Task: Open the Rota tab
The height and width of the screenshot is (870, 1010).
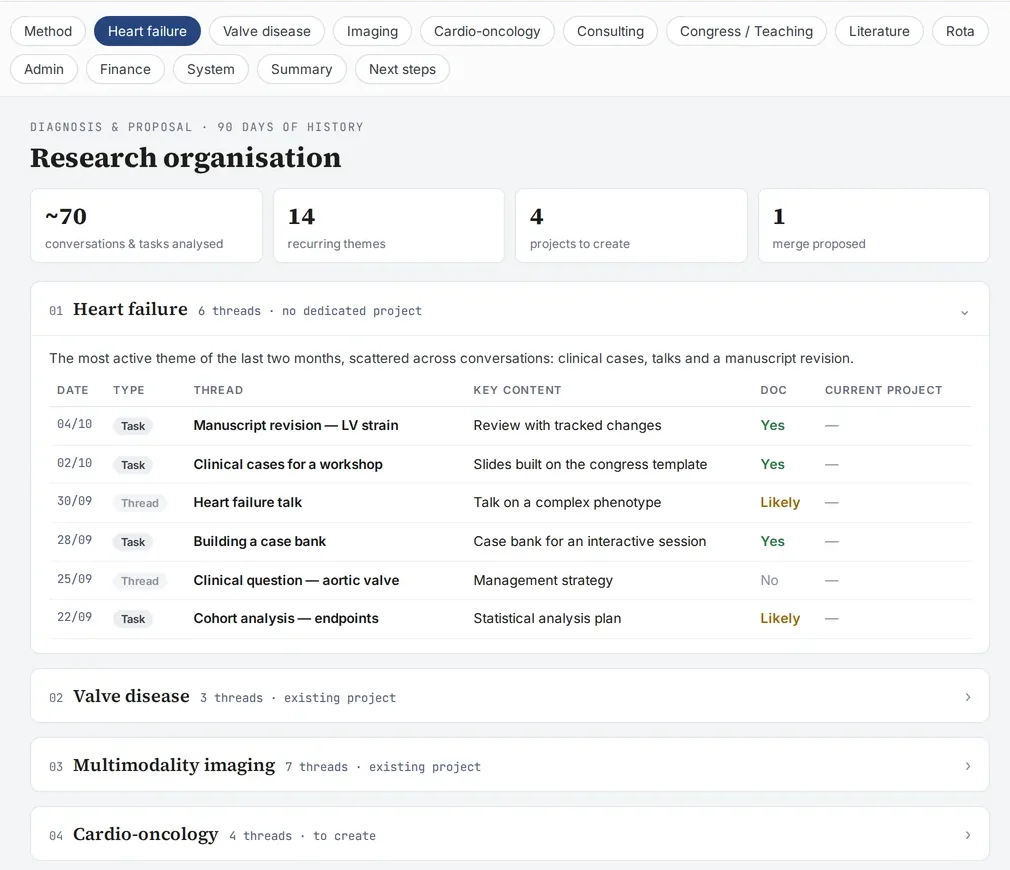Action: (960, 31)
